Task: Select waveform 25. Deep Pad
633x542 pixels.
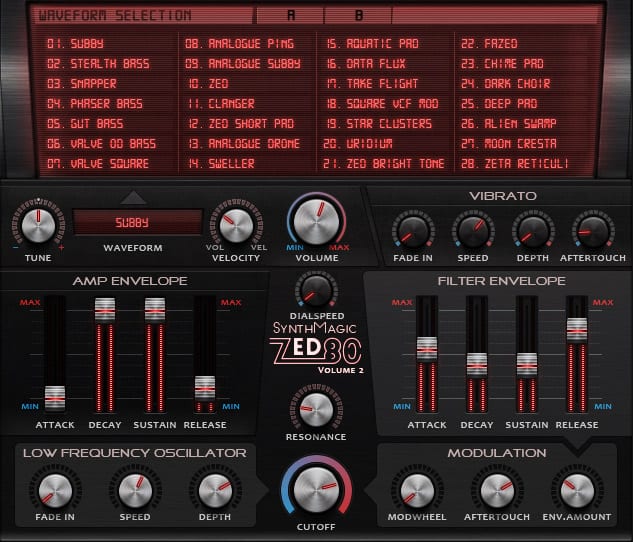Action: point(499,104)
